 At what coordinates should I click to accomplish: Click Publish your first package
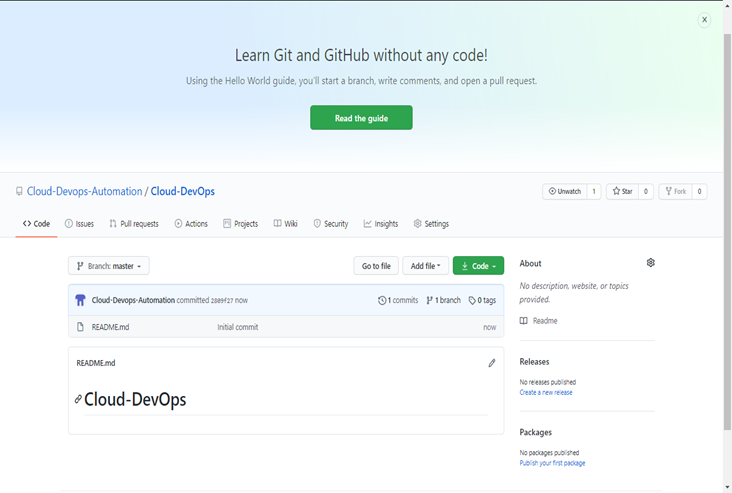552,463
